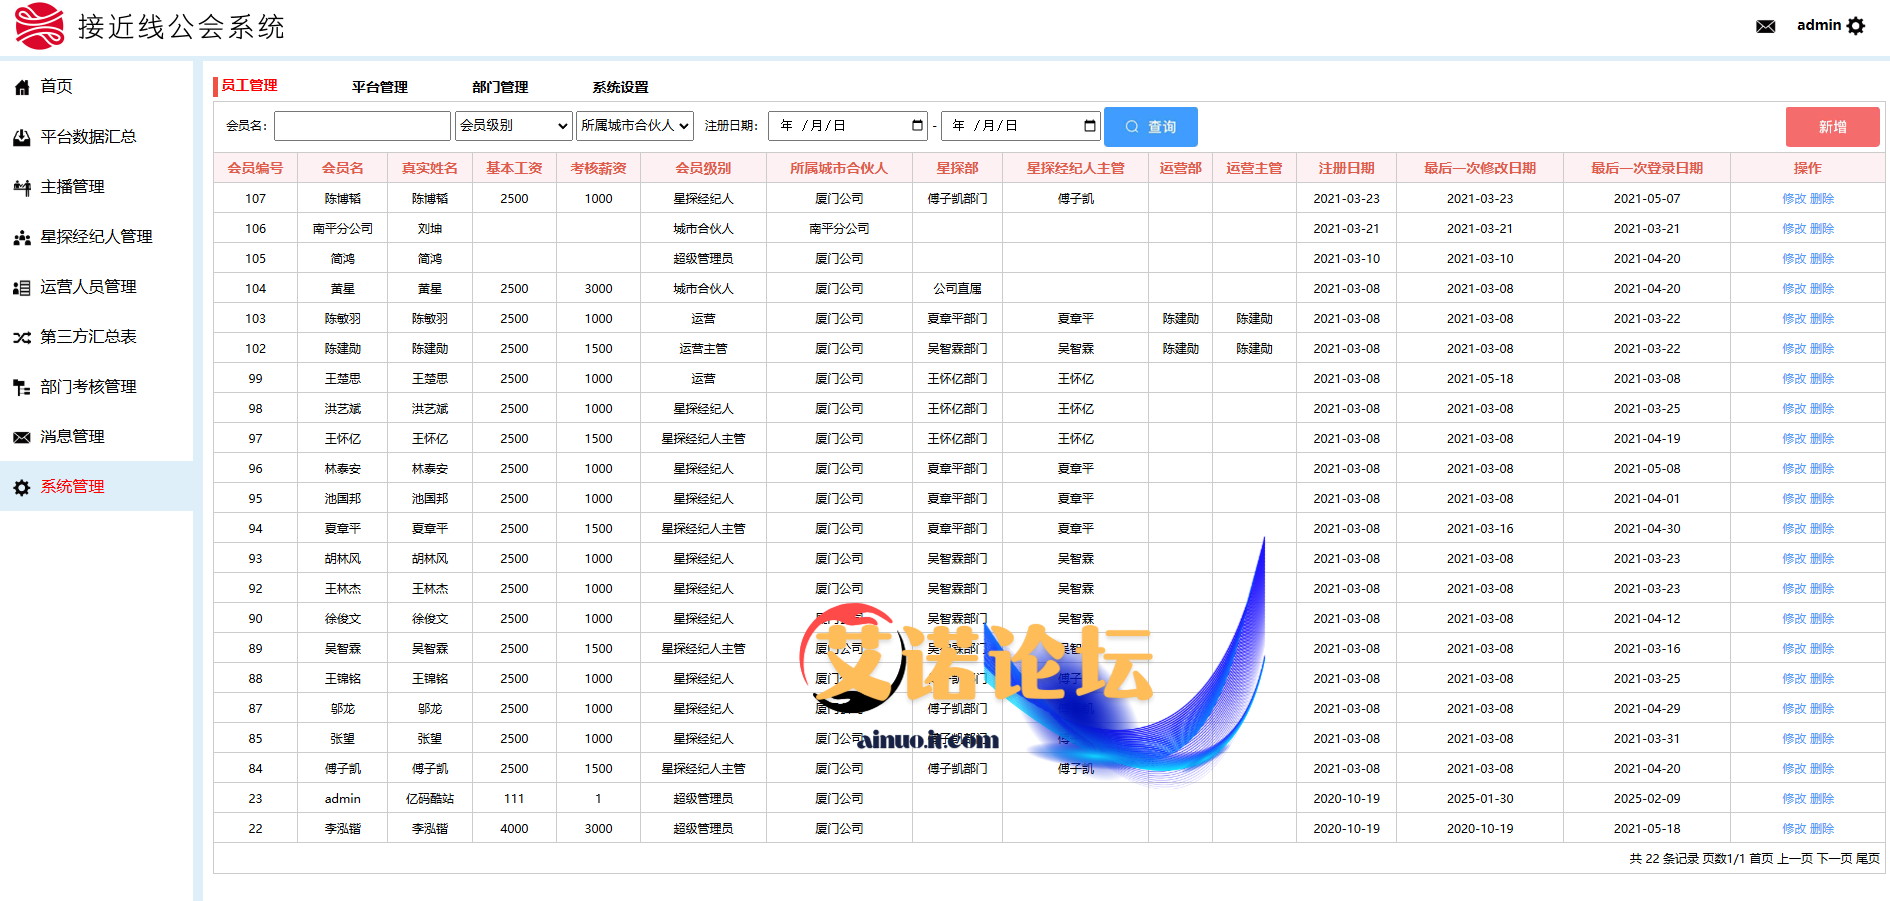The image size is (1890, 901).
Task: Click 删除 for member 94 夏章平
Action: point(1822,529)
